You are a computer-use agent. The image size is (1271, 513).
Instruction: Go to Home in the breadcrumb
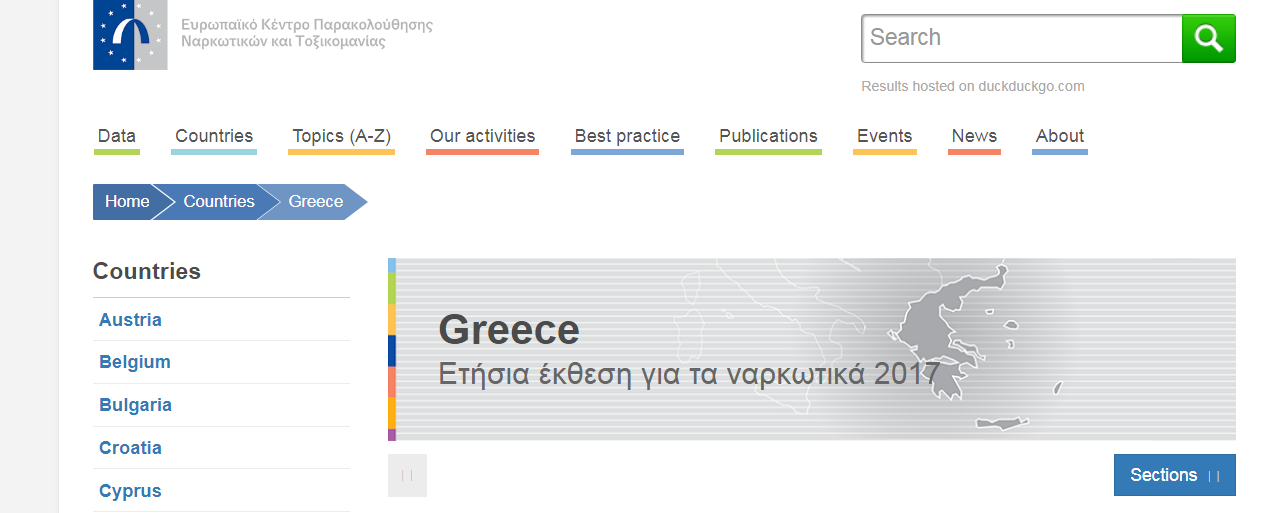[126, 202]
